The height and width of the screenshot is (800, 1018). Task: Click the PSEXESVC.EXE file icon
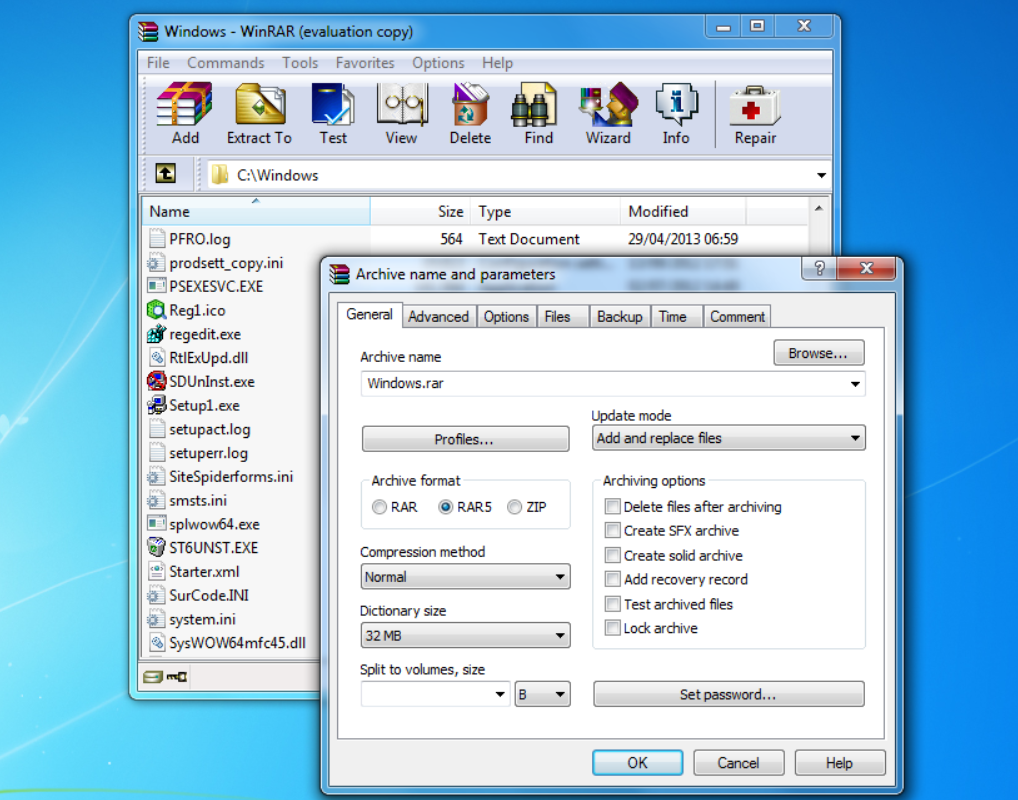click(x=156, y=286)
